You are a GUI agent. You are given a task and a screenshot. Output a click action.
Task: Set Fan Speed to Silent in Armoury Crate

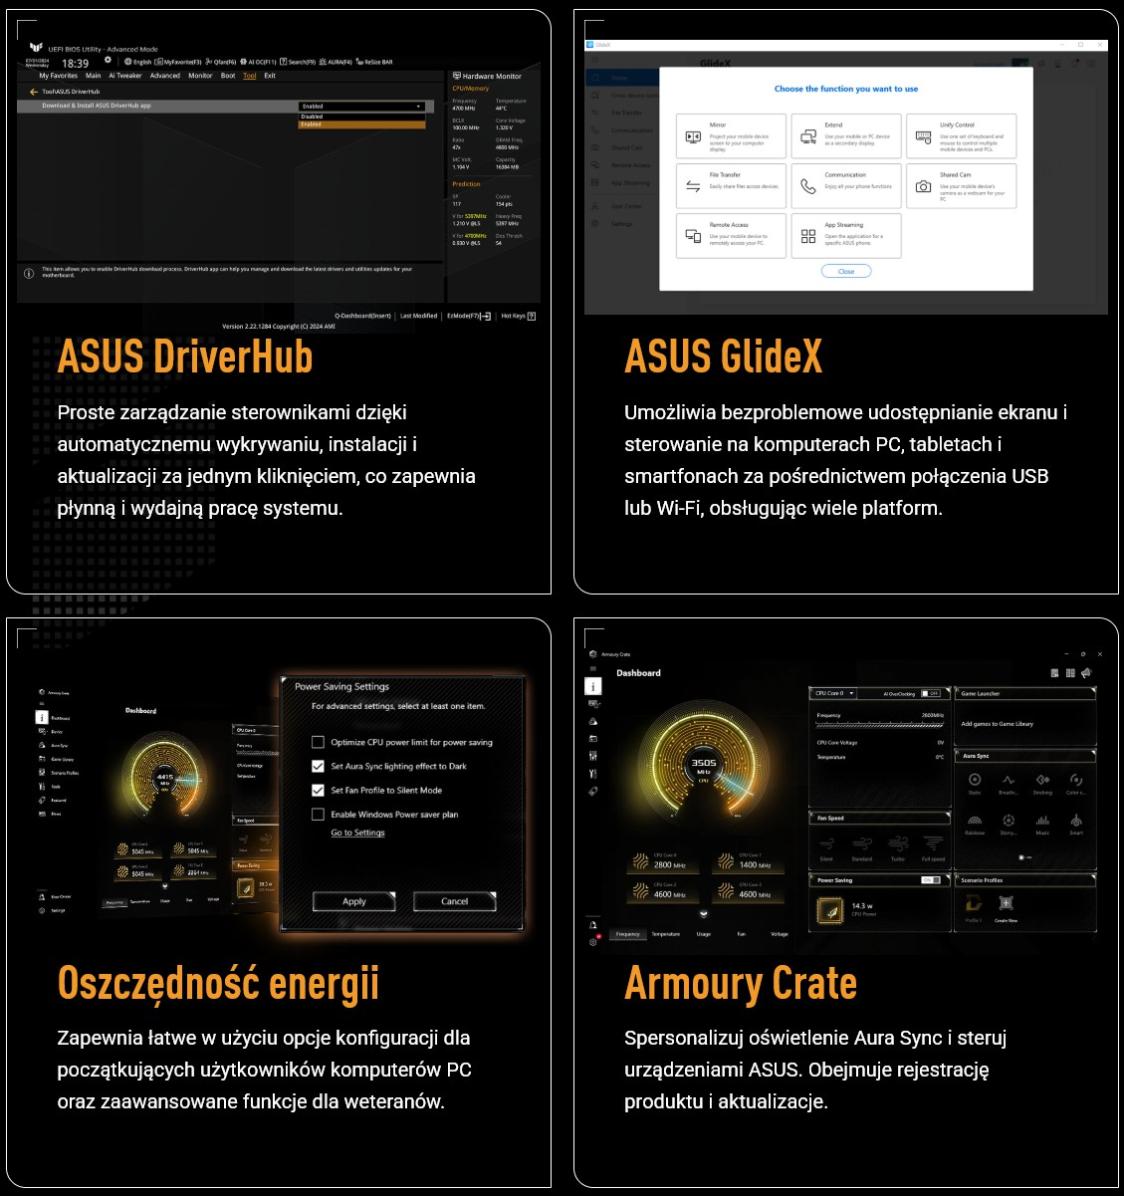coord(827,847)
